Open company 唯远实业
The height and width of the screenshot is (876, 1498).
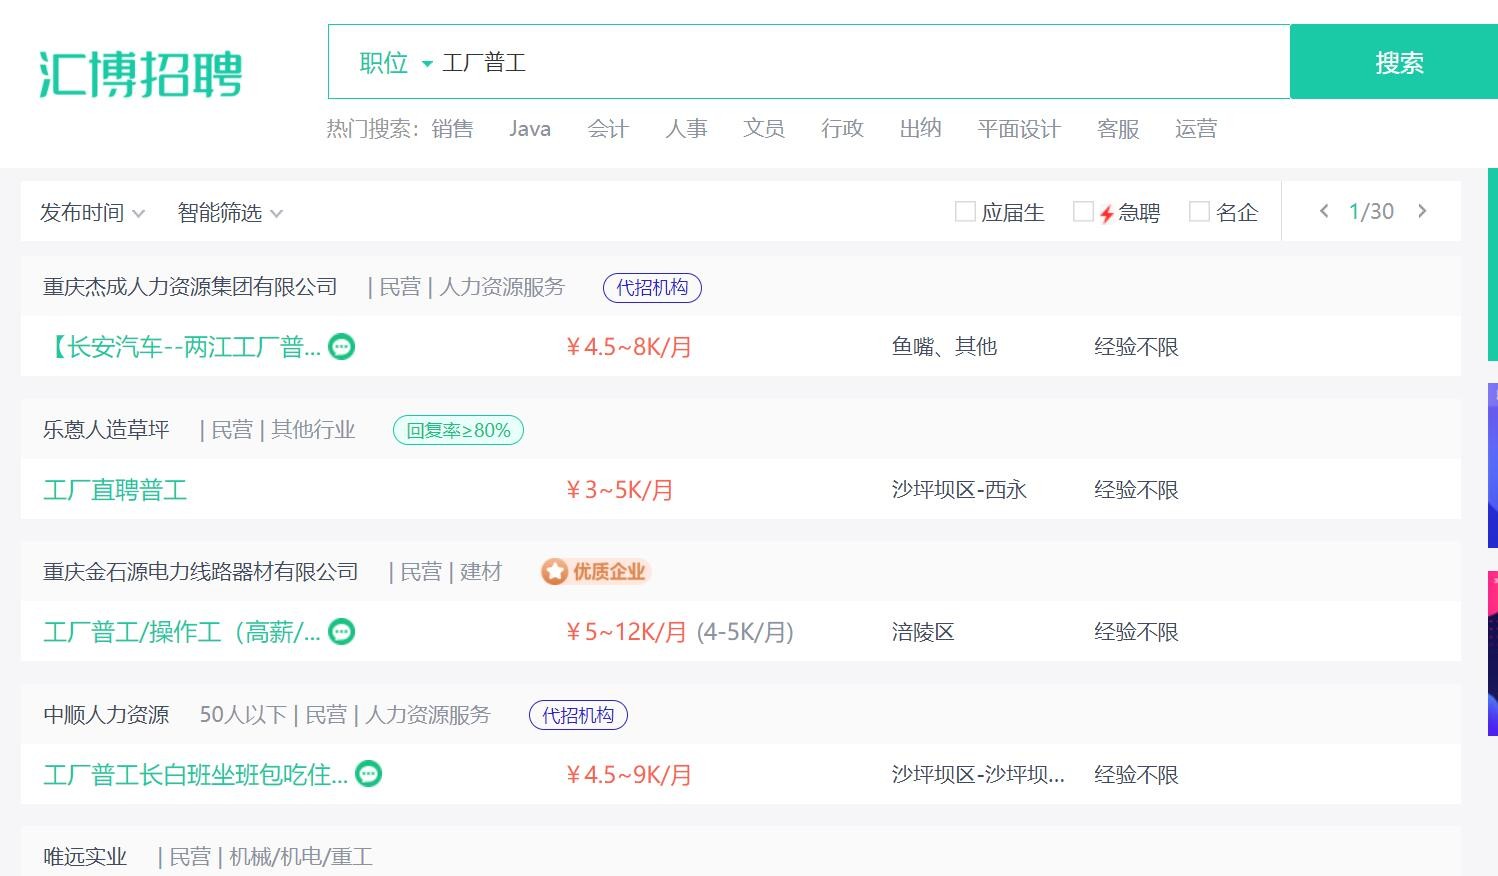point(85,857)
